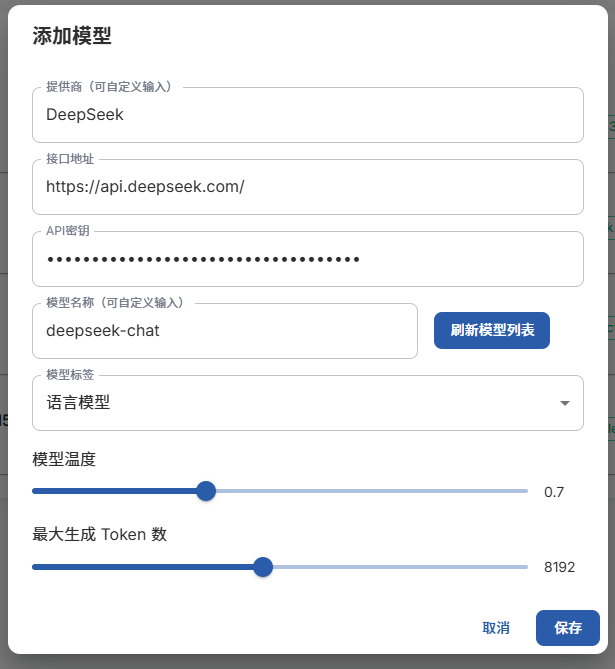Click 保存 to save the model
Viewport: 615px width, 669px height.
coord(568,628)
